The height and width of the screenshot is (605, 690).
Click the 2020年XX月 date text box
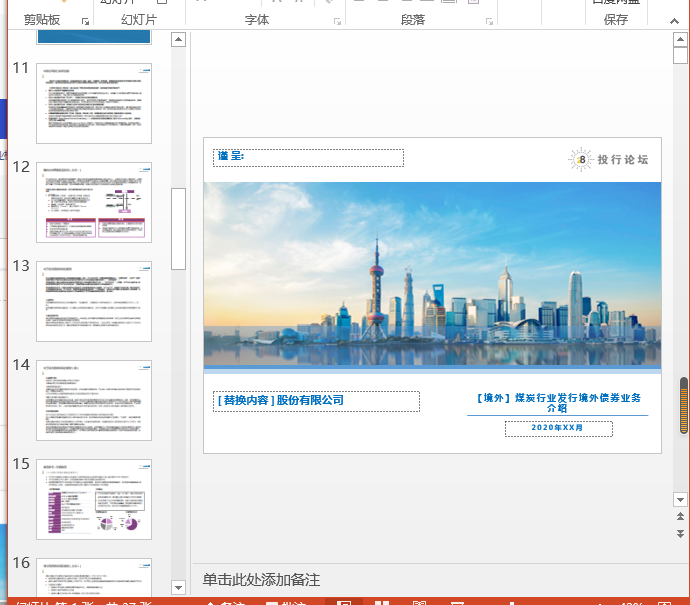tap(559, 429)
